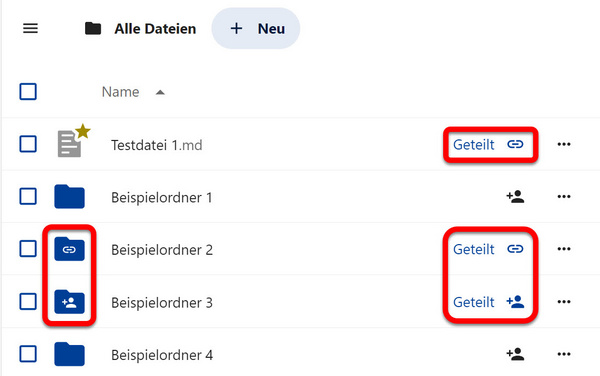Viewport: 600px width, 376px height.
Task: Open three-dot actions menu for Beispielordner 2
Action: (x=564, y=249)
